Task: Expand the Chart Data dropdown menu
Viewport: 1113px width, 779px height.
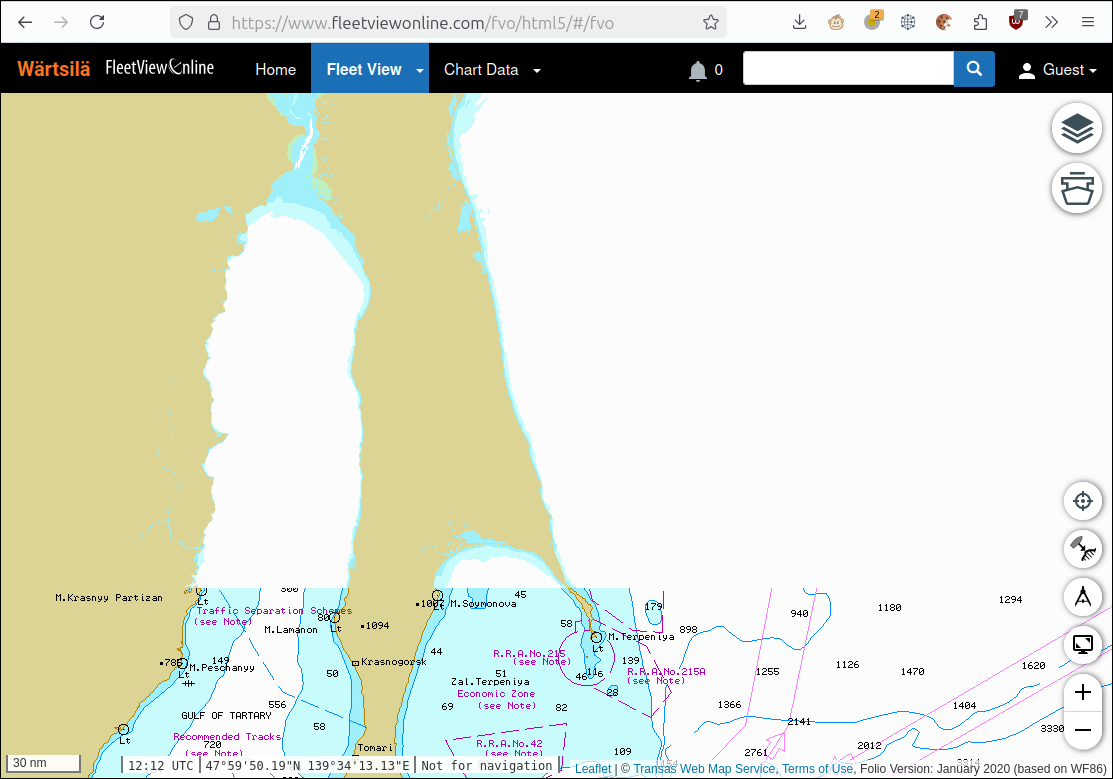Action: click(x=492, y=70)
